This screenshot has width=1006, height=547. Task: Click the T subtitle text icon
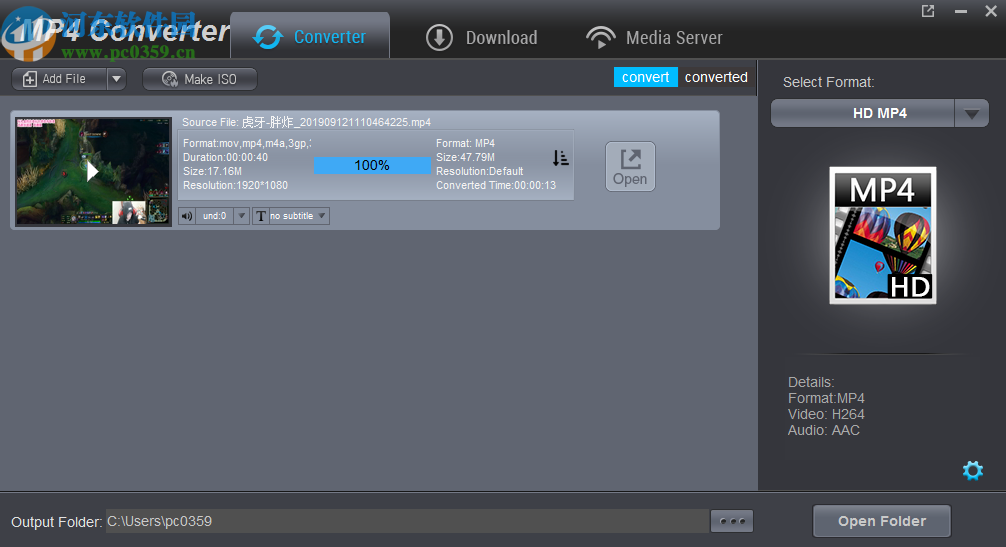pos(260,216)
